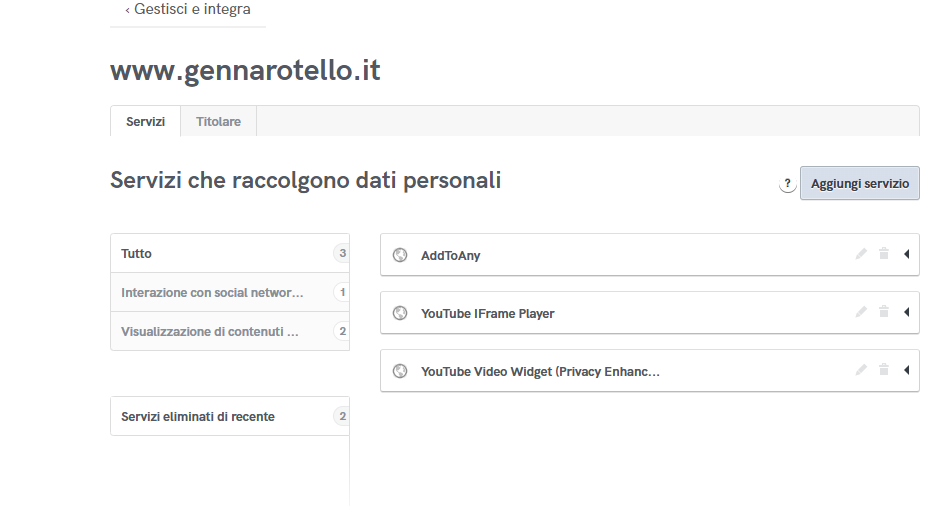The image size is (947, 506).
Task: Click the globe icon beside AddToAny
Action: (400, 255)
